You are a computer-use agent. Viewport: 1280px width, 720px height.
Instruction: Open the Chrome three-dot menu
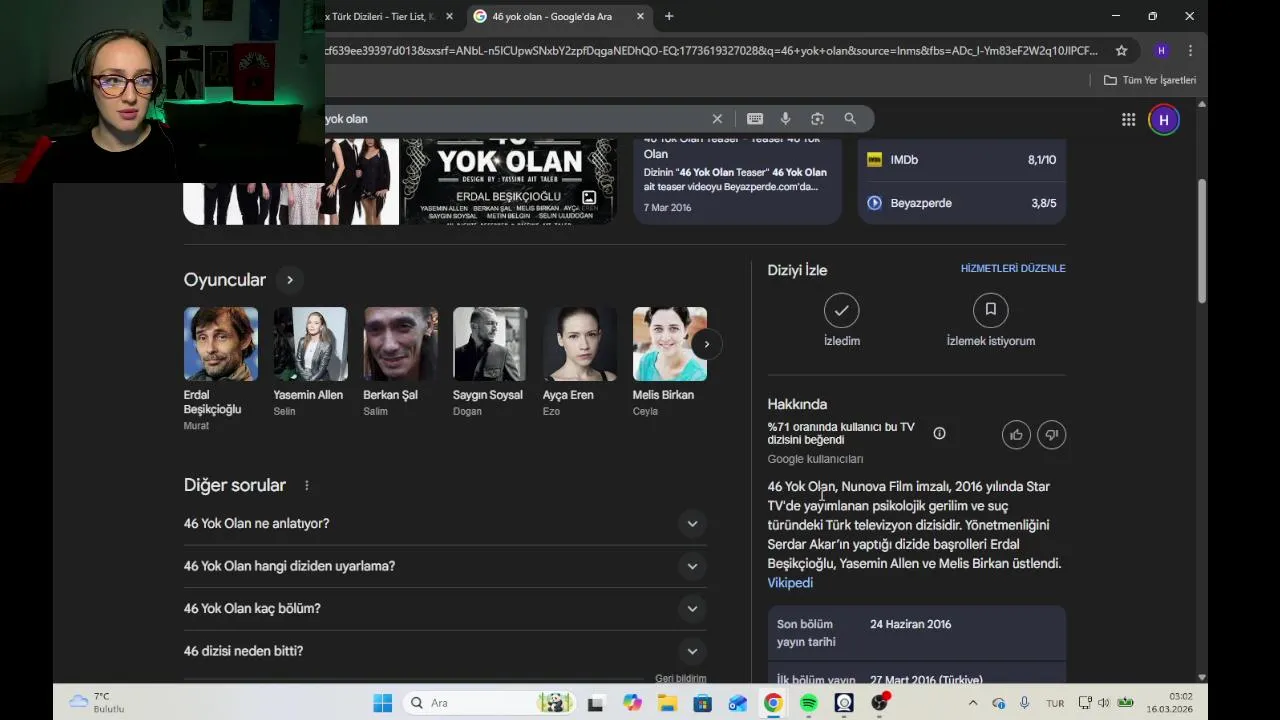[x=1190, y=50]
